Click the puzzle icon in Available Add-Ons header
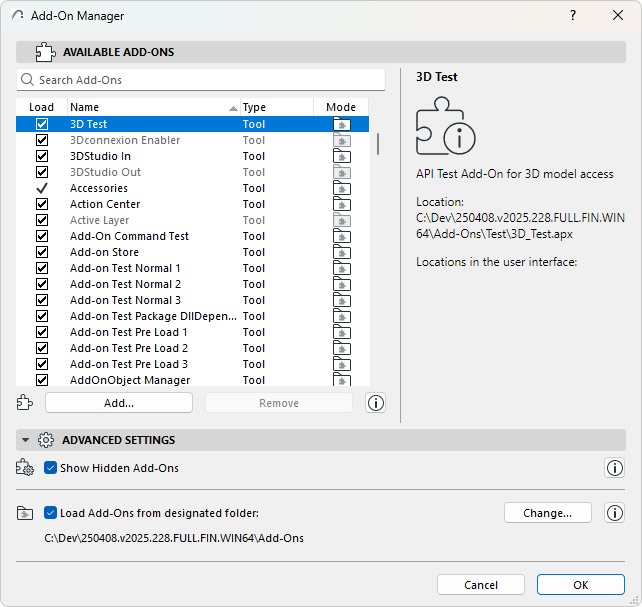Viewport: 642px width, 607px height. tap(45, 52)
